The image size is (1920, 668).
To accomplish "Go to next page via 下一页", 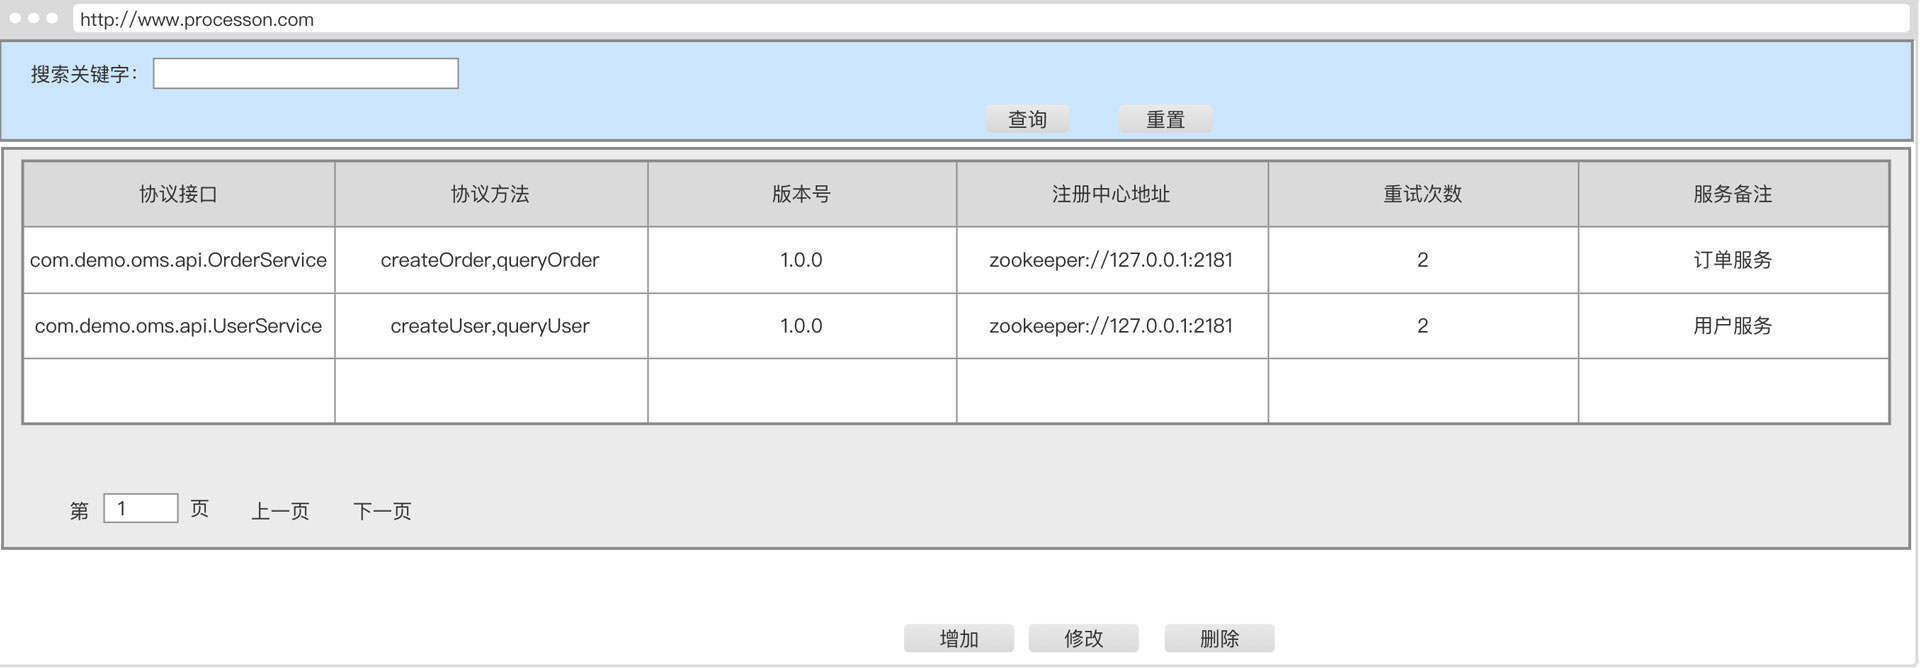I will 382,511.
